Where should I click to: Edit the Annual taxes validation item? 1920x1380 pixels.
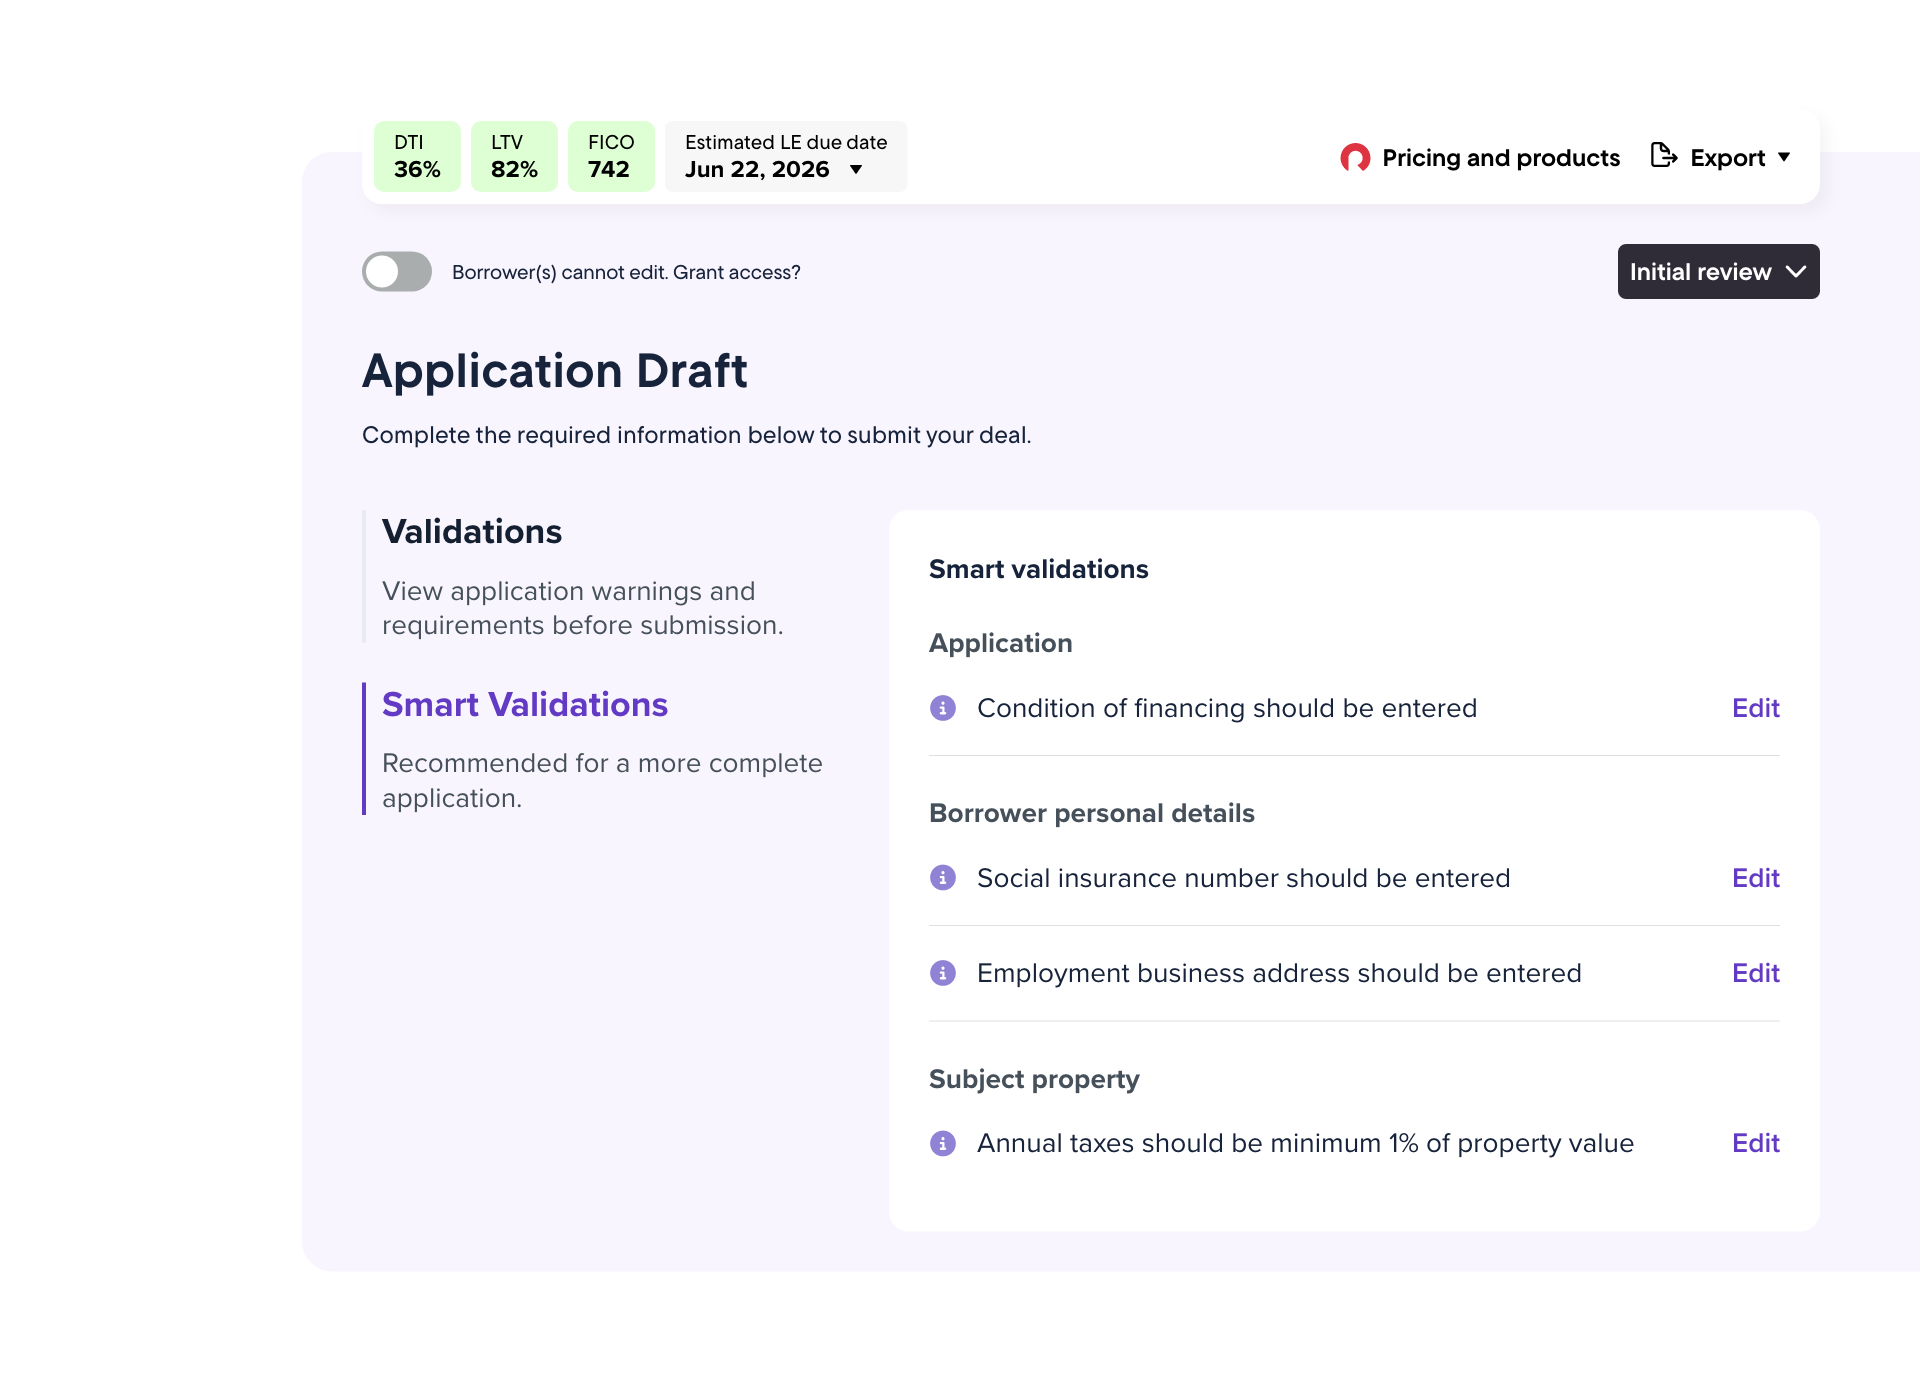[x=1755, y=1143]
